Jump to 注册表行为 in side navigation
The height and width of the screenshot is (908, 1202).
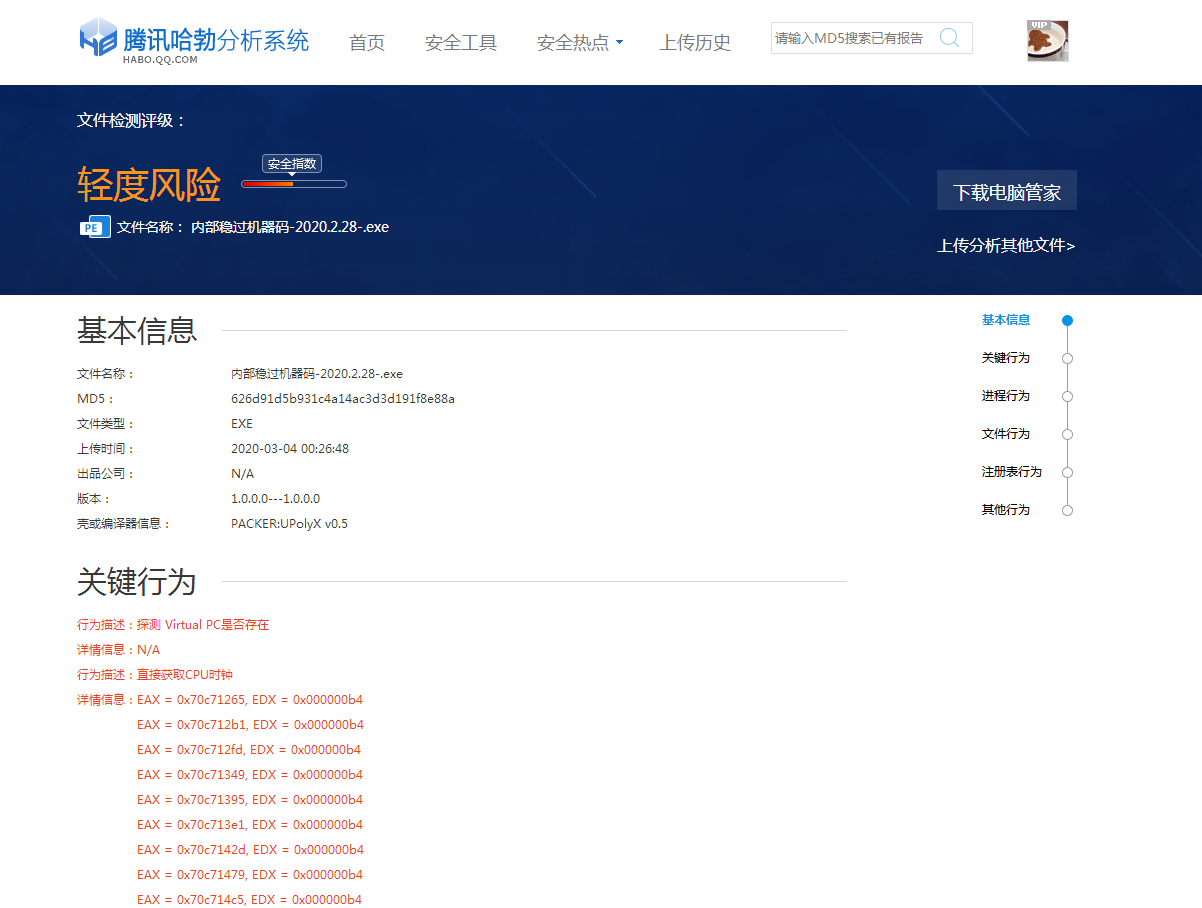coord(1012,472)
